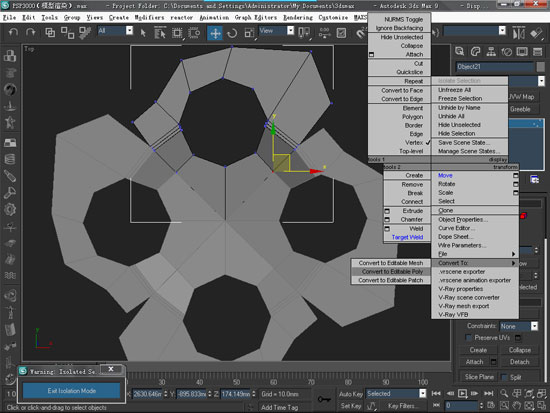
Task: Activate the Select and Rotate tool
Action: point(232,33)
